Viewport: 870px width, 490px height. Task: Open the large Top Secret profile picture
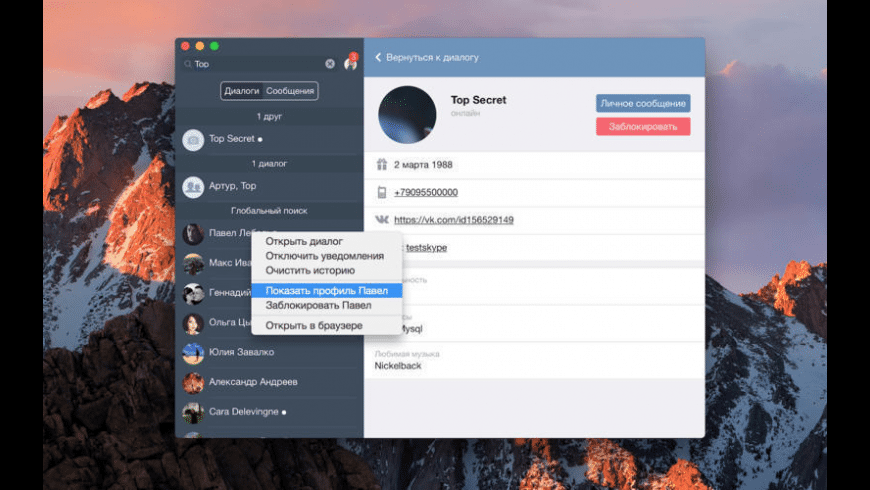coord(407,114)
